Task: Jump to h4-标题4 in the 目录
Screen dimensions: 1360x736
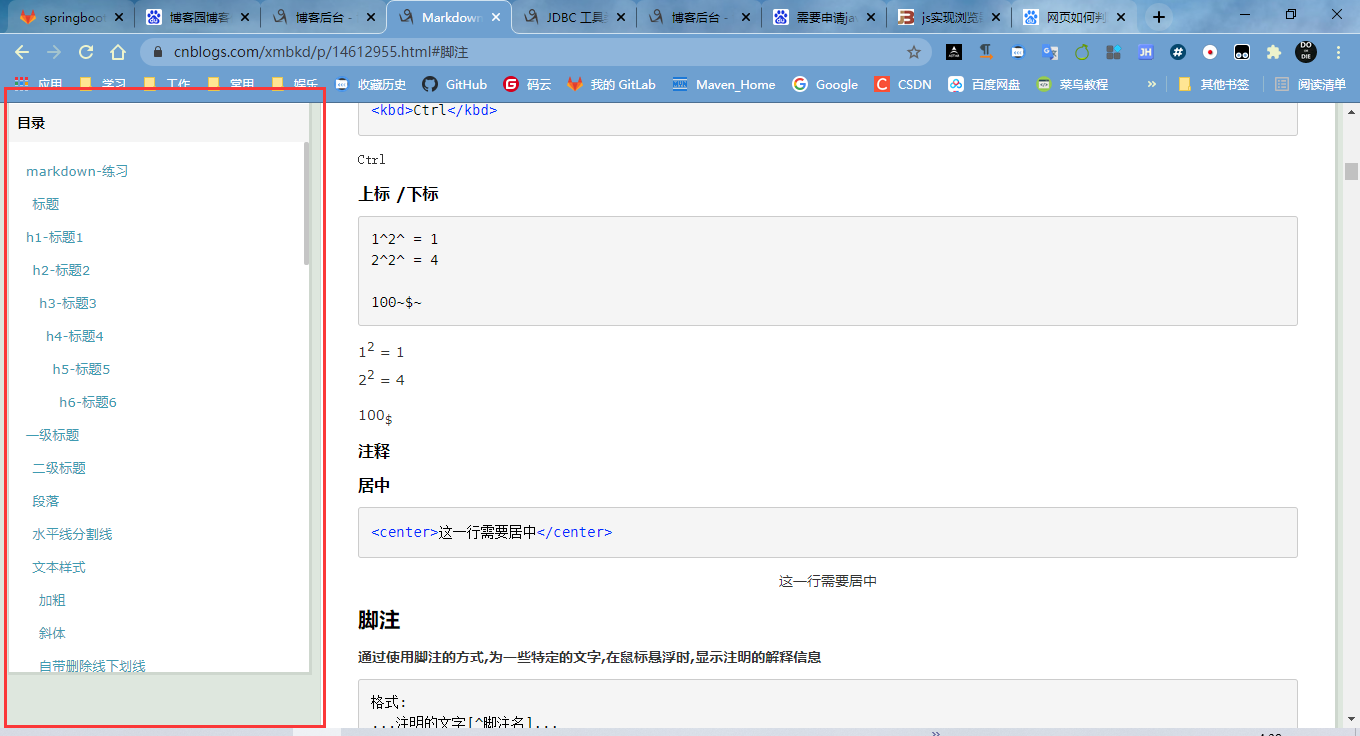Action: (x=75, y=336)
